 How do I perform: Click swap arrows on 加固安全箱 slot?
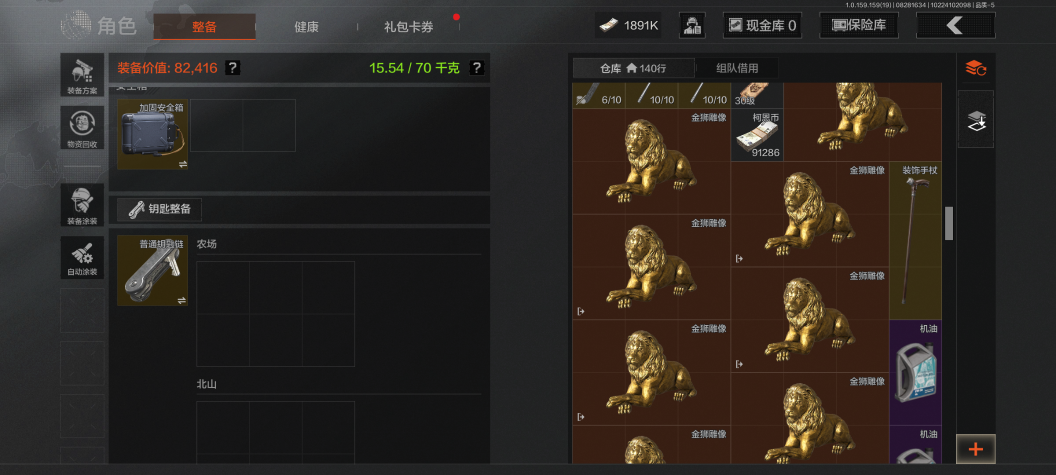coord(182,164)
